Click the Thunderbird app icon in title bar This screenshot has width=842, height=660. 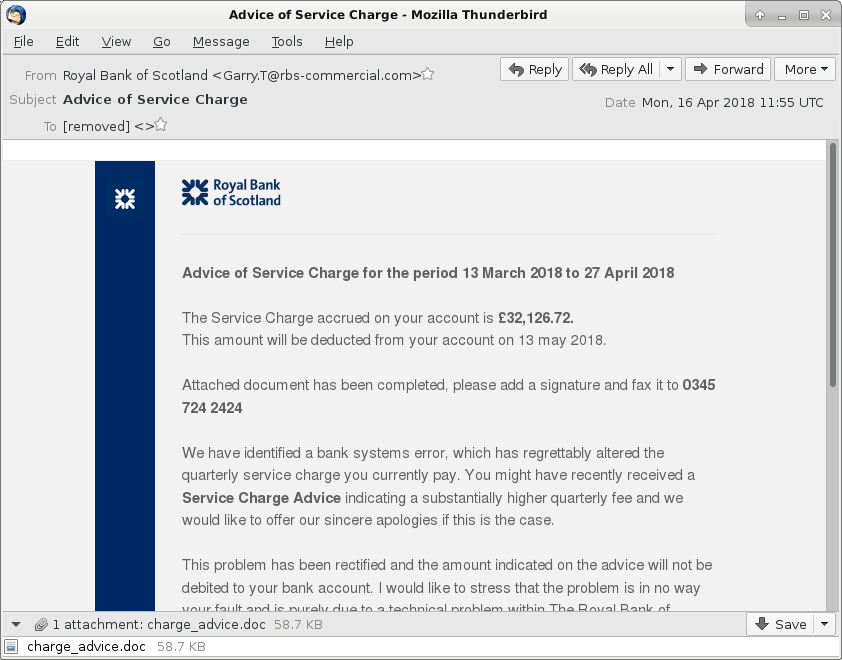[16, 14]
